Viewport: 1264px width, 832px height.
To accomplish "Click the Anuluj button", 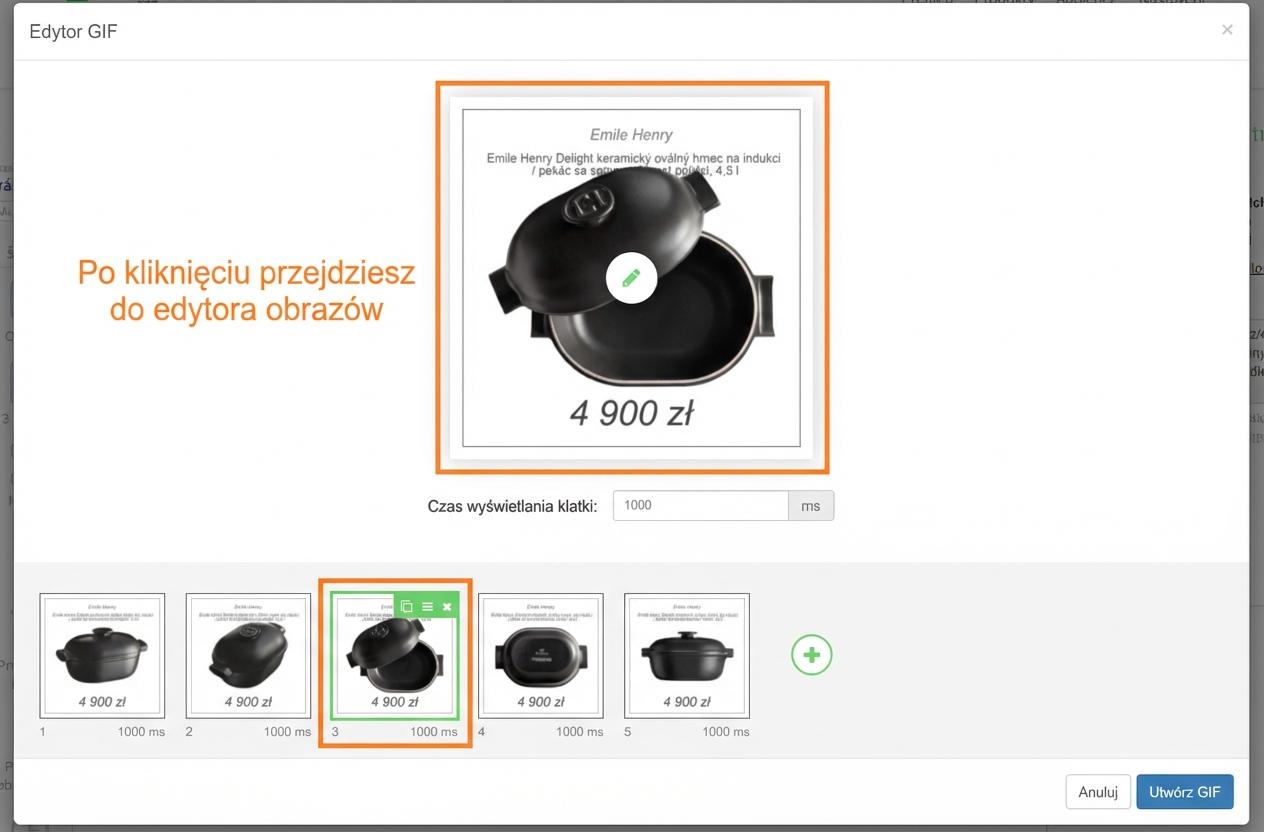I will pos(1098,792).
